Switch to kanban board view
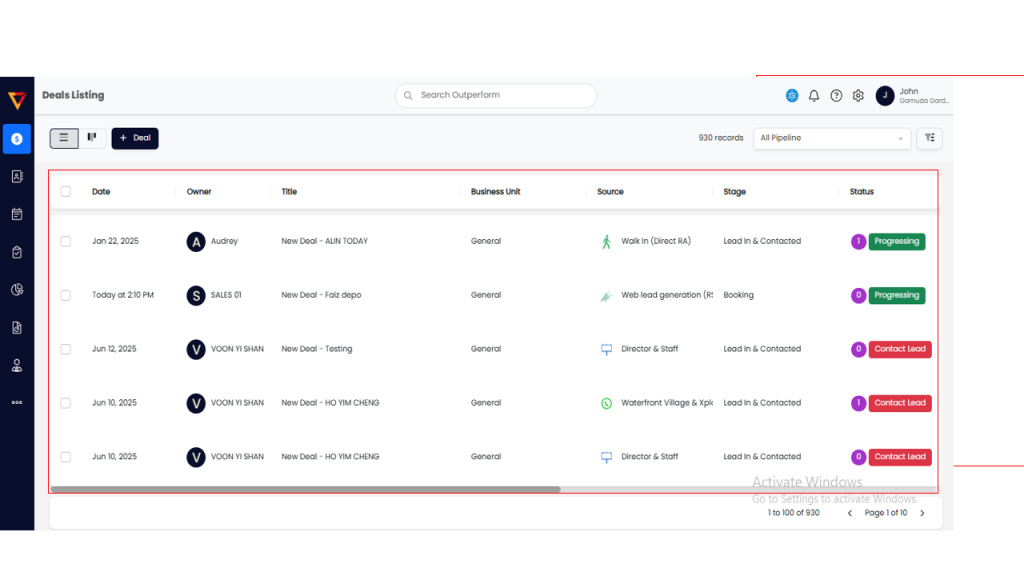This screenshot has width=1024, height=576. [92, 138]
